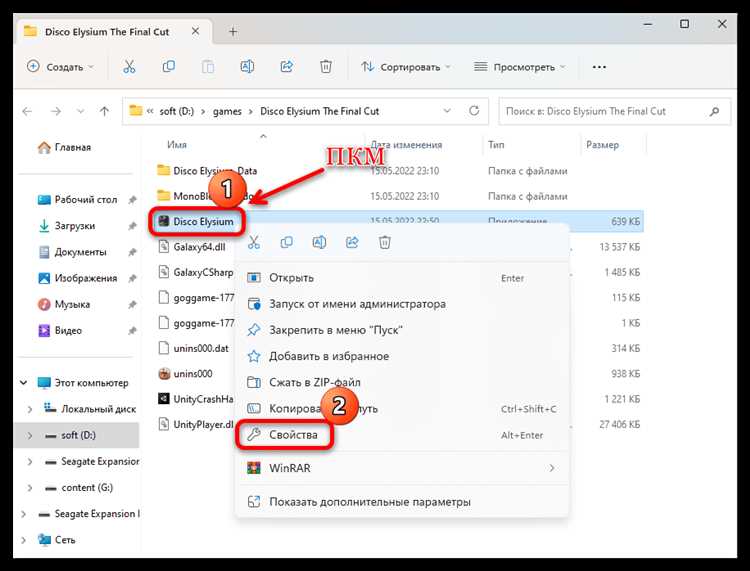Choose Свойства in the context menu
The width and height of the screenshot is (750, 571).
tap(403, 435)
